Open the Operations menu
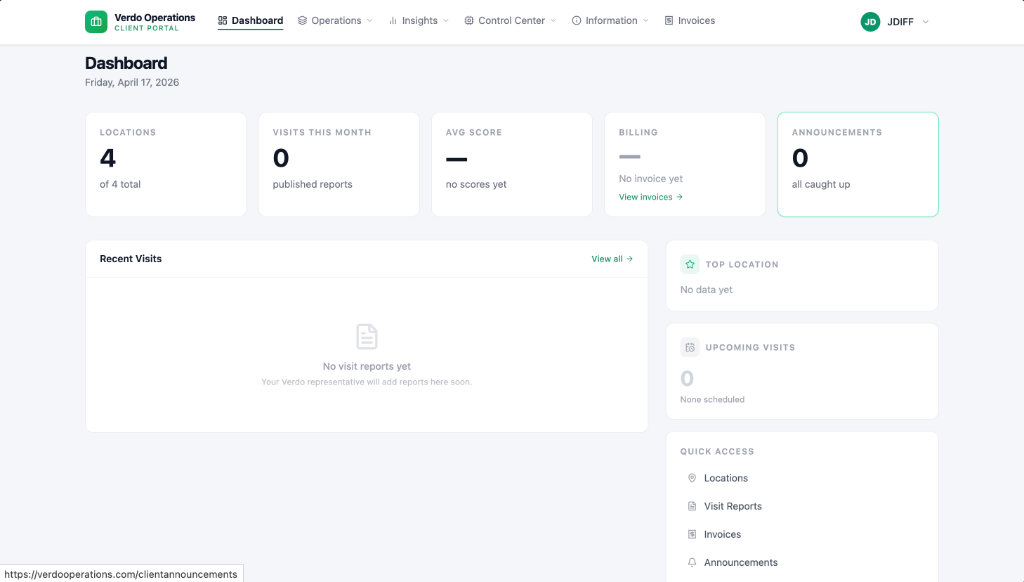Screen dimensions: 1024x582 coord(336,21)
